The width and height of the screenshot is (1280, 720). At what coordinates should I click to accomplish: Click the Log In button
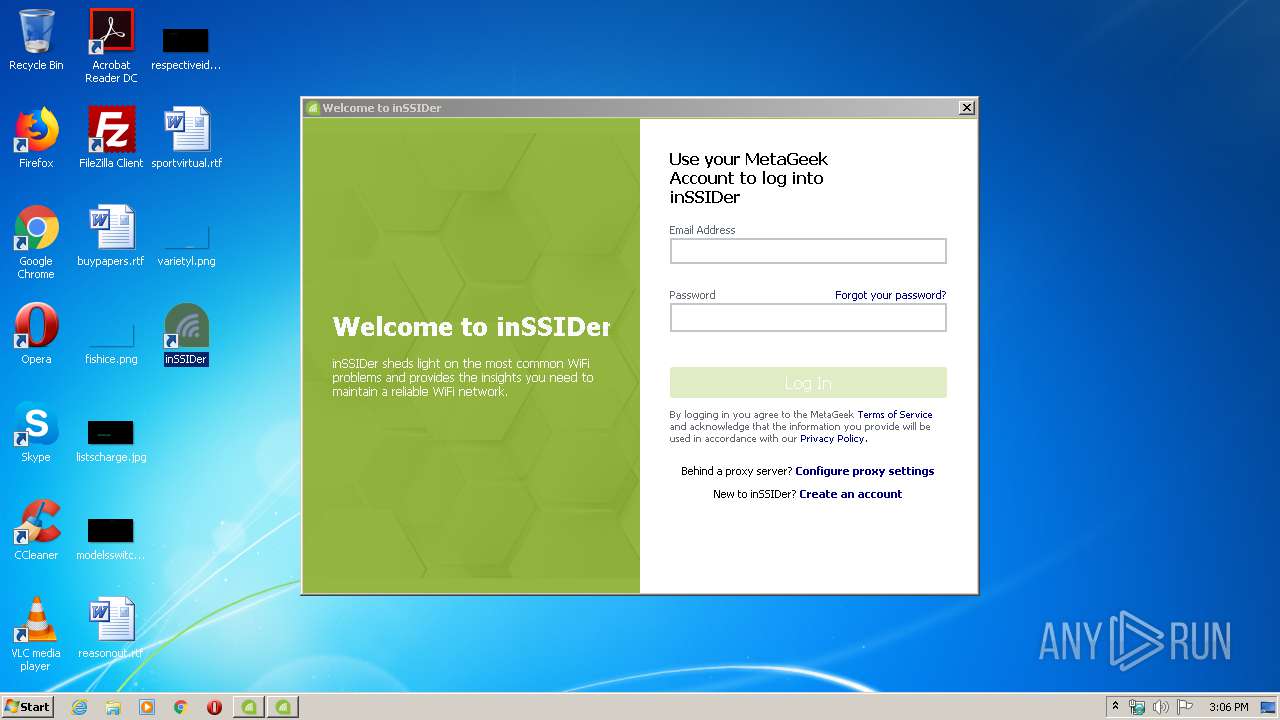tap(808, 383)
